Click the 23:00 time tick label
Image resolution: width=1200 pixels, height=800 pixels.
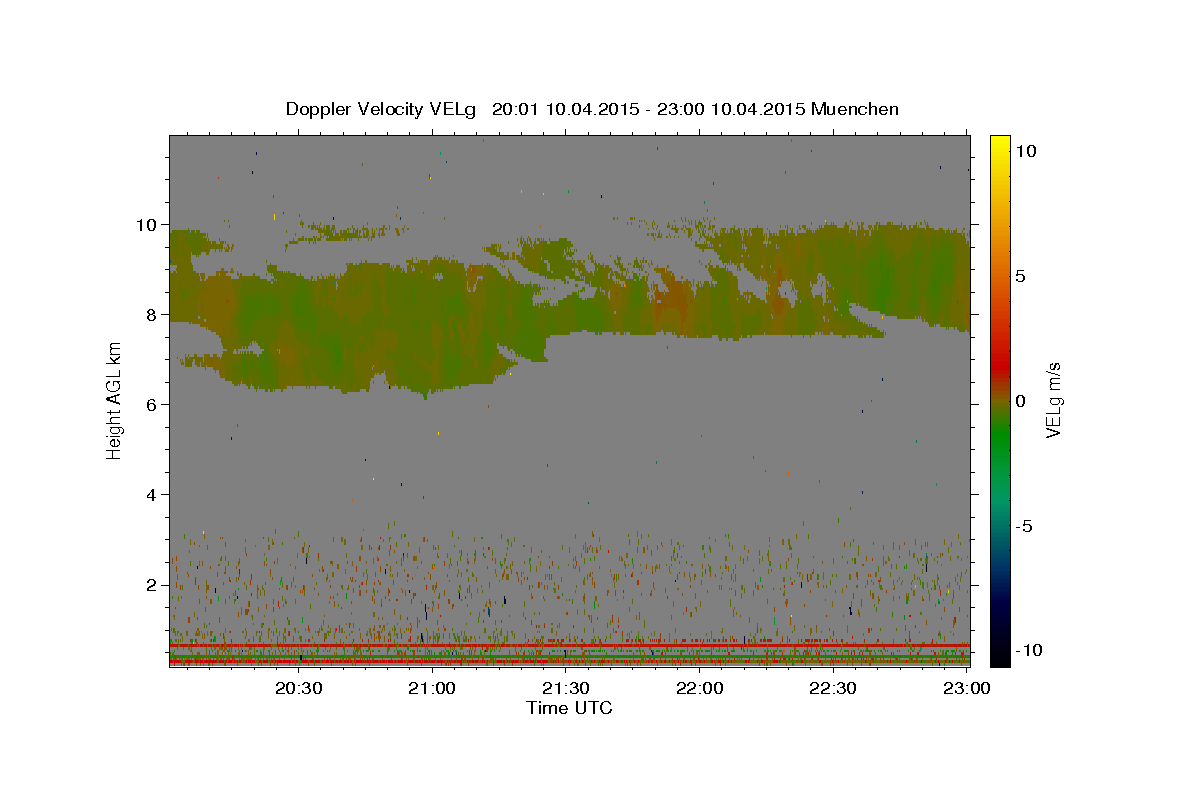[966, 689]
